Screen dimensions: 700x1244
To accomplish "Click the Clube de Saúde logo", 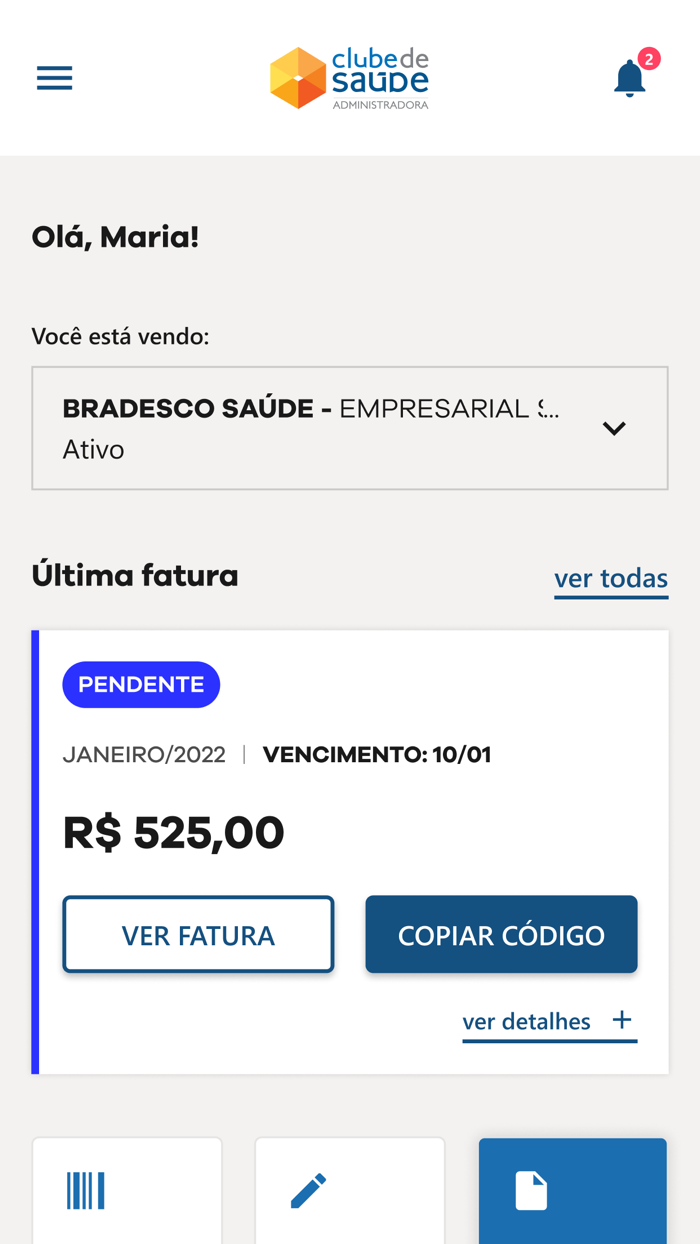I will point(349,77).
